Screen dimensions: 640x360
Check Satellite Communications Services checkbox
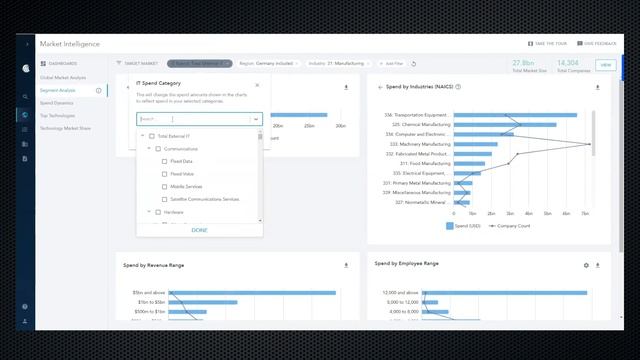pyautogui.click(x=164, y=199)
